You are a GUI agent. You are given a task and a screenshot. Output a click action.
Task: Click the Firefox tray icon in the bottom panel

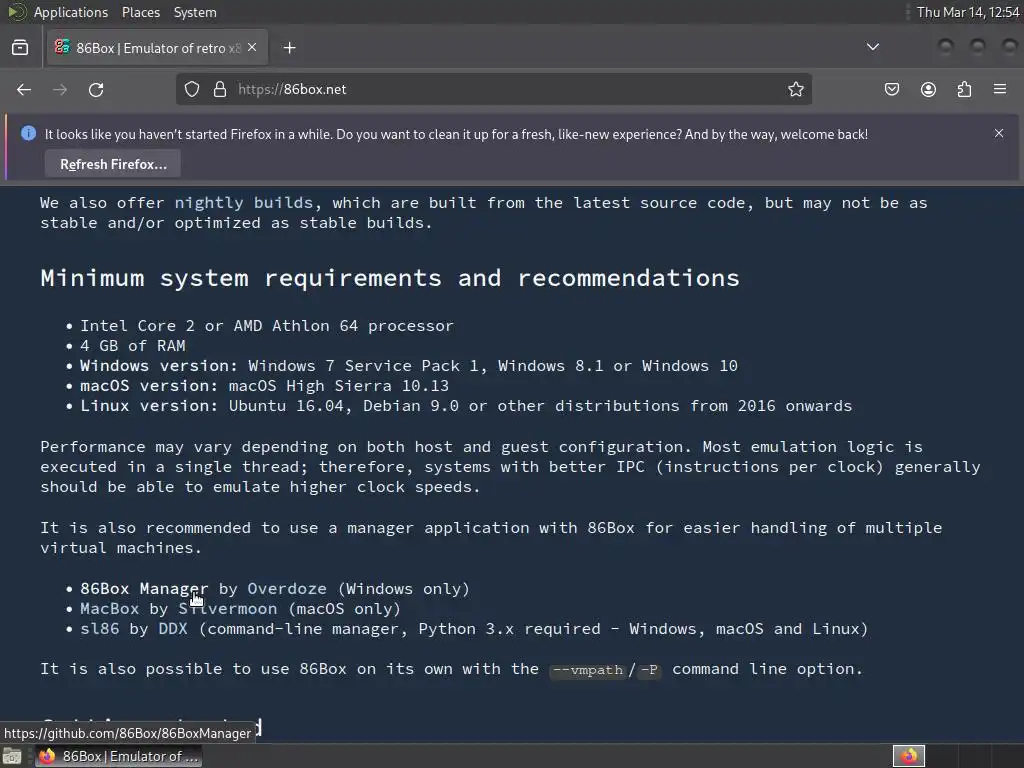coord(909,756)
